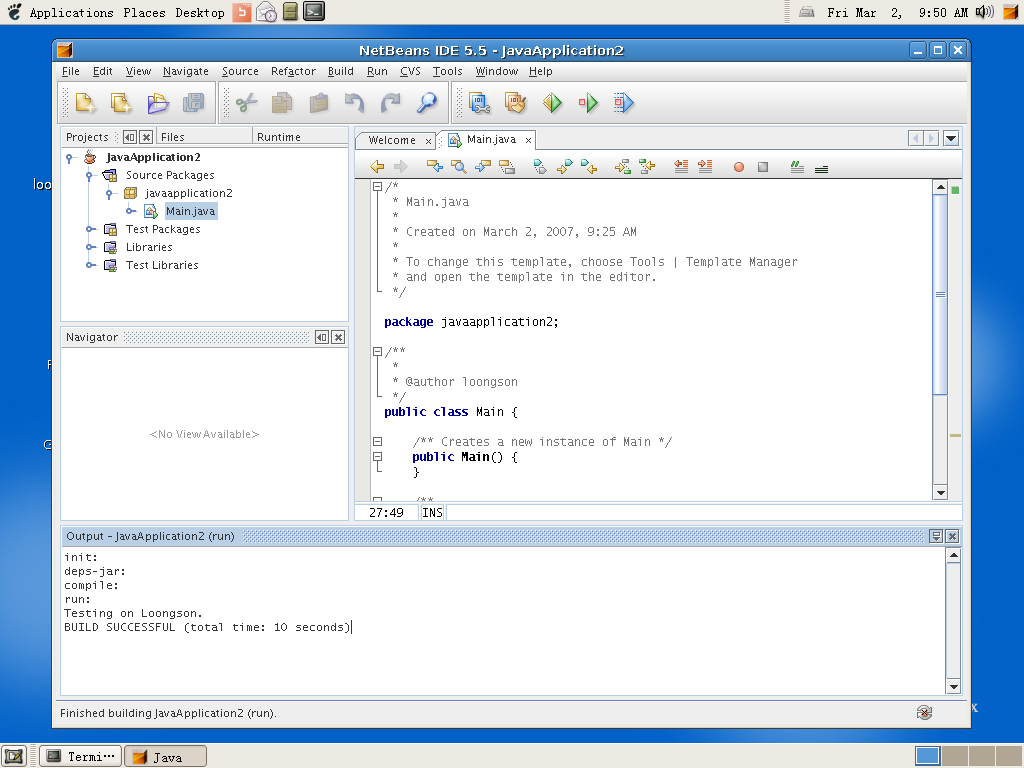1024x768 pixels.
Task: Click the Find magnifier icon in main toolbar
Action: pyautogui.click(x=427, y=102)
